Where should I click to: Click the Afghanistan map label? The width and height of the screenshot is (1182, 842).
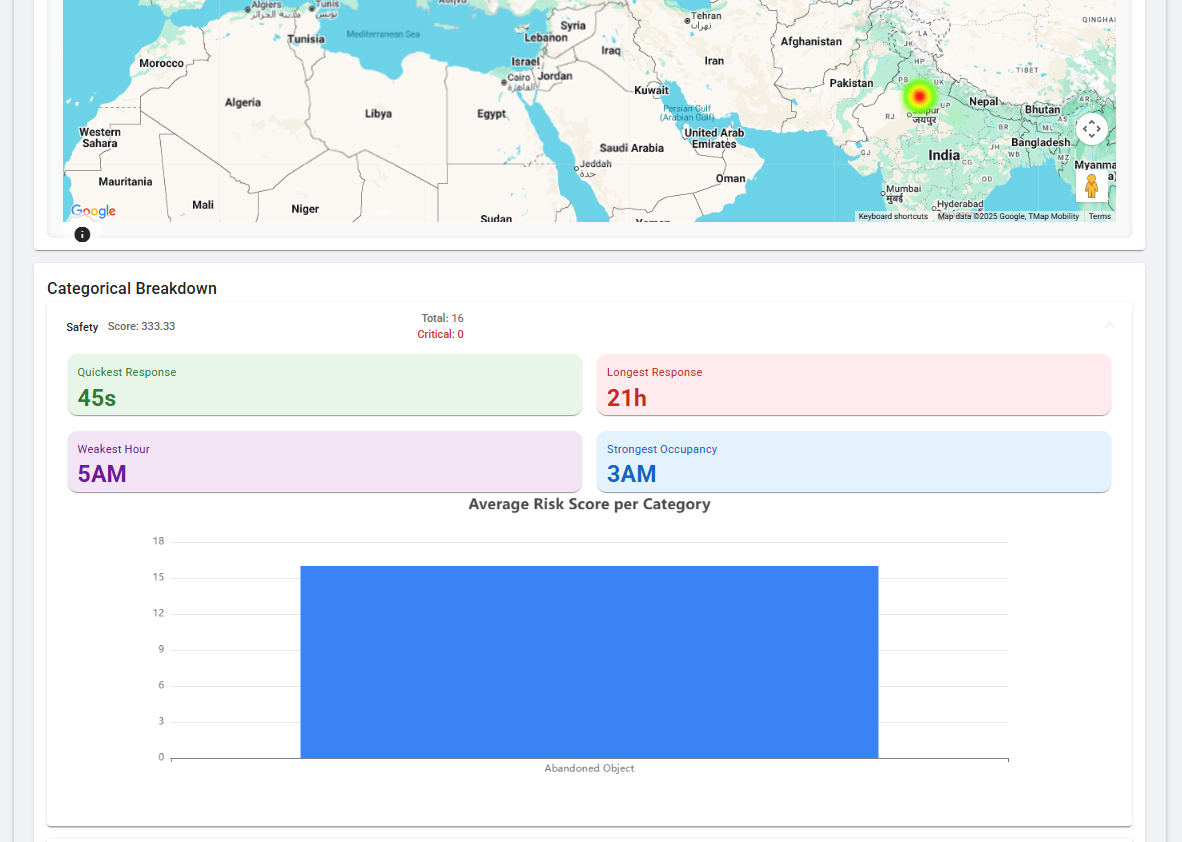(x=811, y=41)
